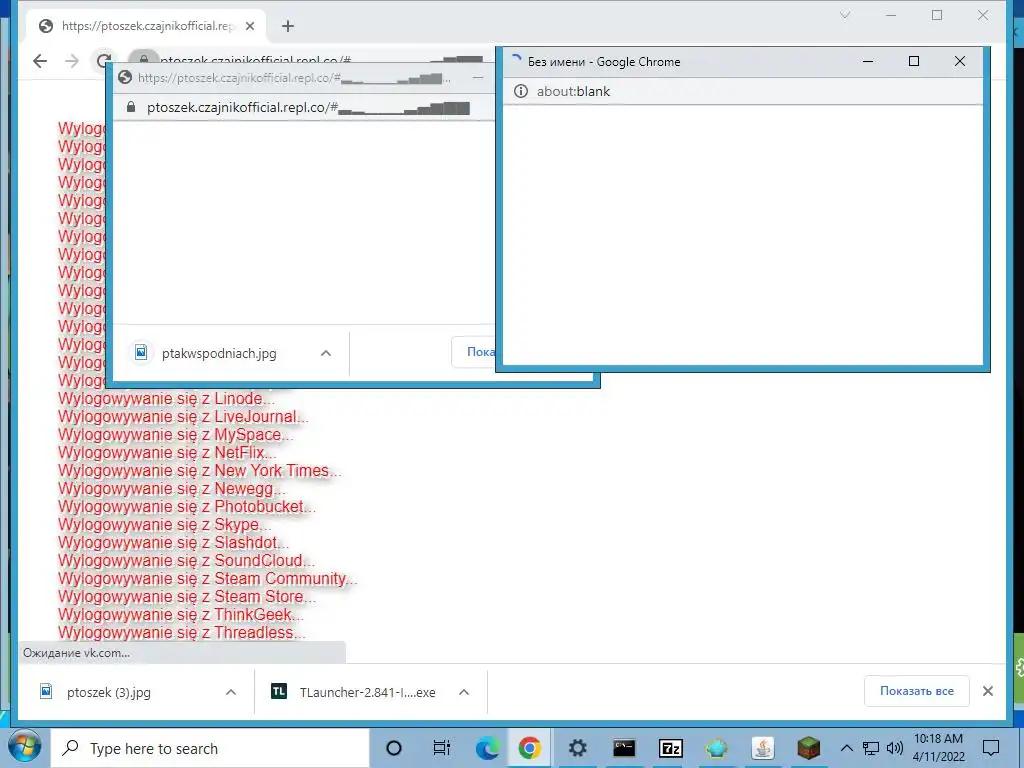Click text Wylogowywanie się z SoundCloud

tap(186, 560)
